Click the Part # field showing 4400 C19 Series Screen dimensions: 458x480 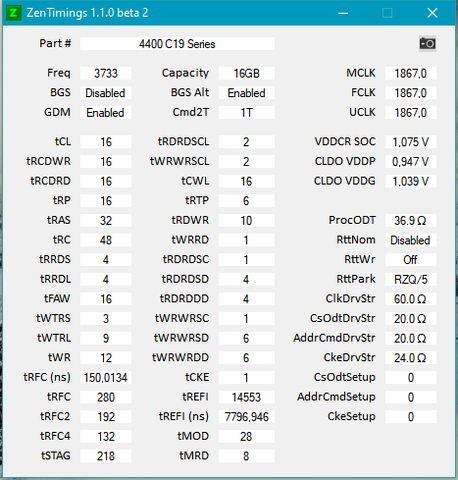(x=177, y=44)
